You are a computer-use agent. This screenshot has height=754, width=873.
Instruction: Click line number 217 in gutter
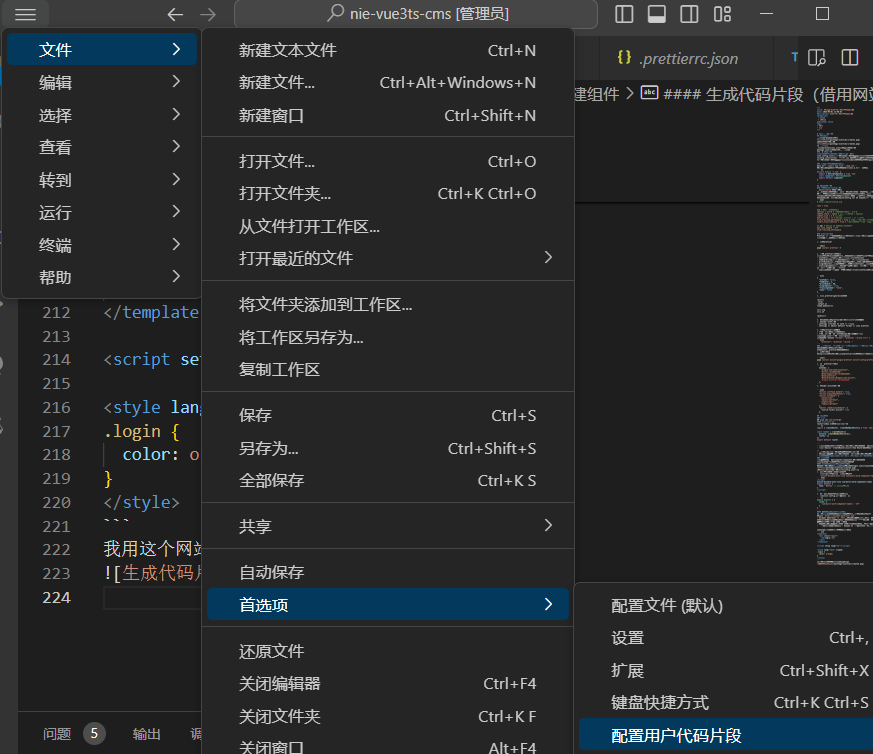[x=56, y=432]
